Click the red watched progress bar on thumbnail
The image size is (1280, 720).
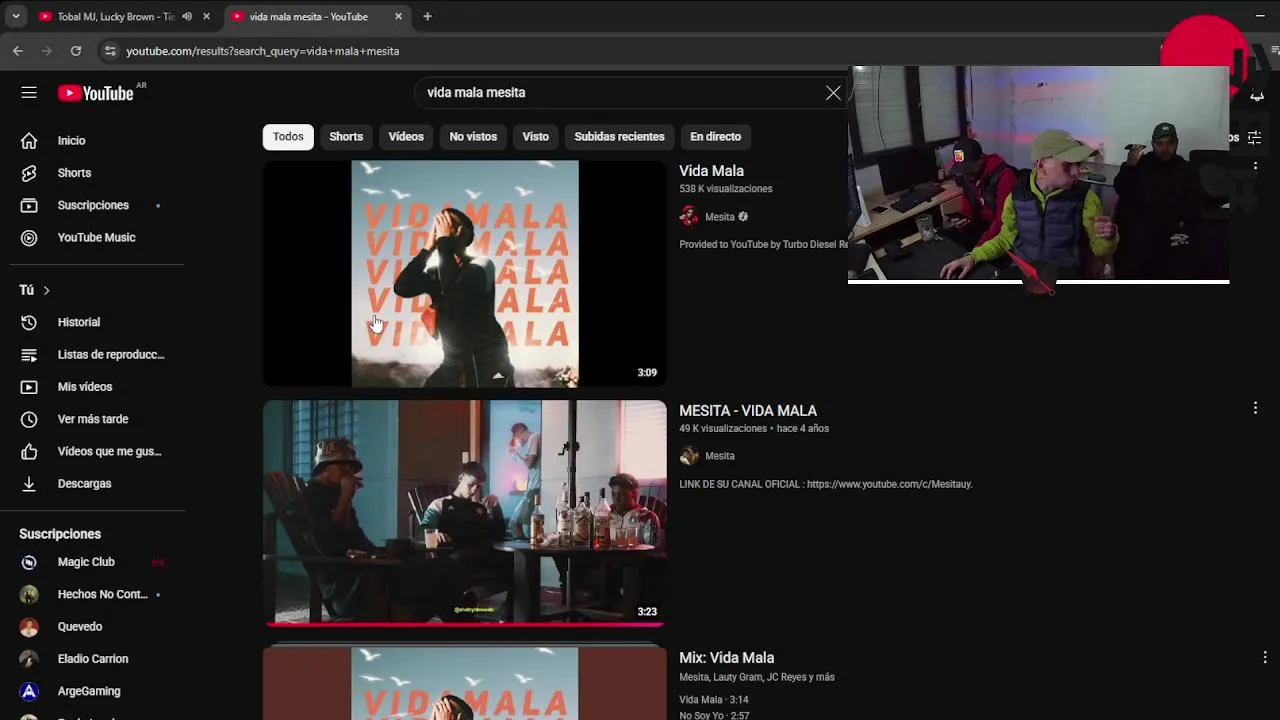464,624
